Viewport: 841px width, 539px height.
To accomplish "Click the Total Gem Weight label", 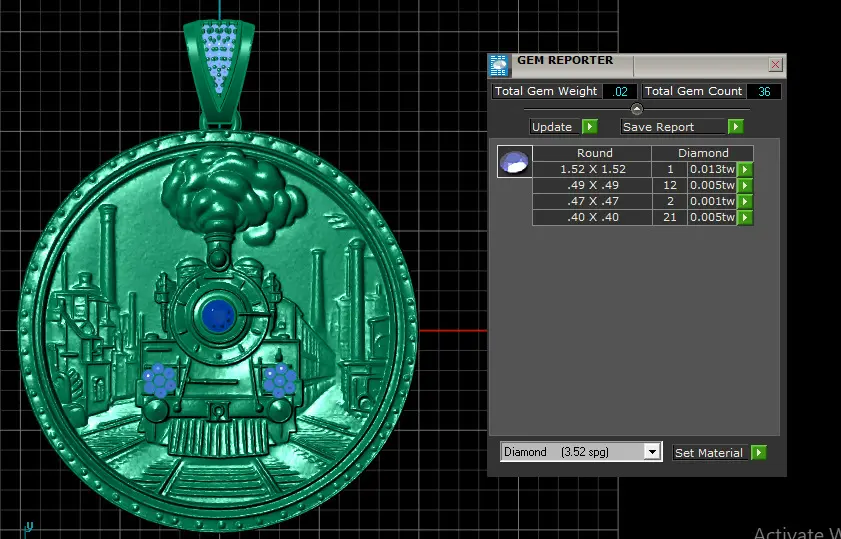I will pos(547,91).
